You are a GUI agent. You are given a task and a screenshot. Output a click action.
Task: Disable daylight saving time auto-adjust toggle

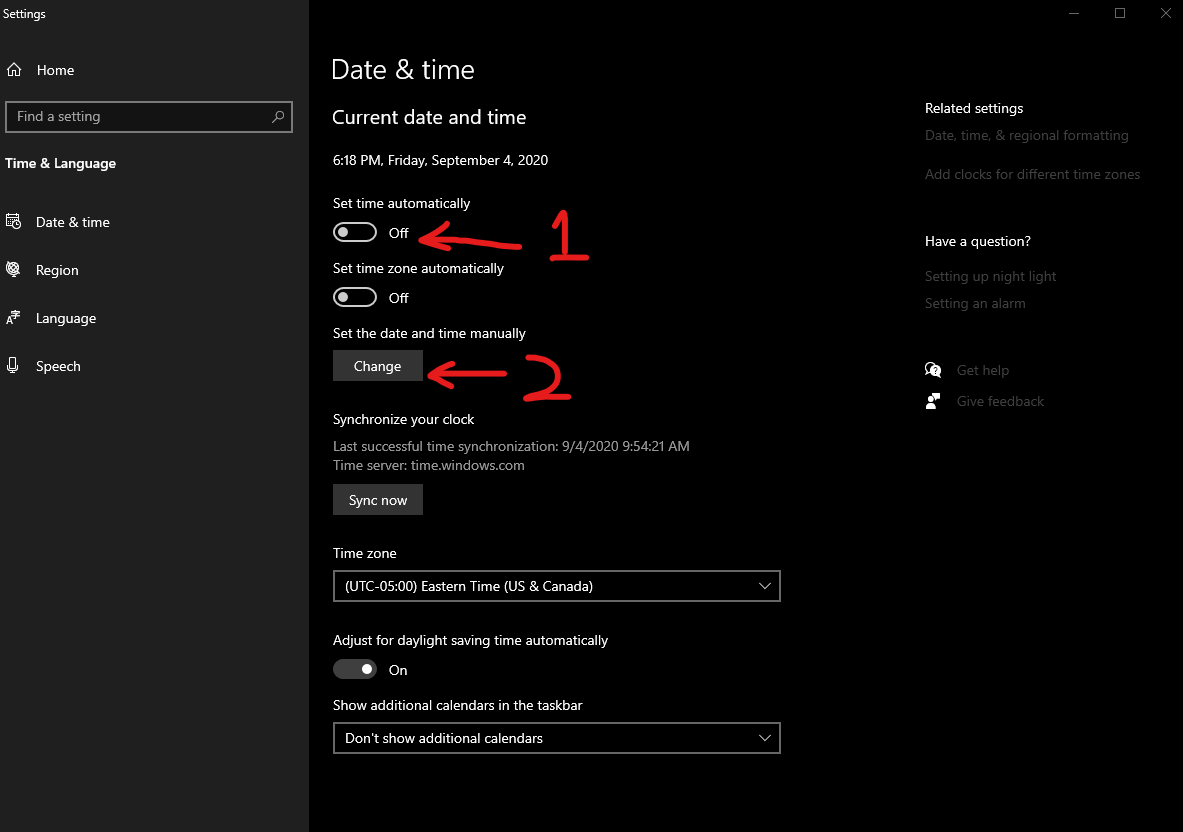tap(355, 670)
